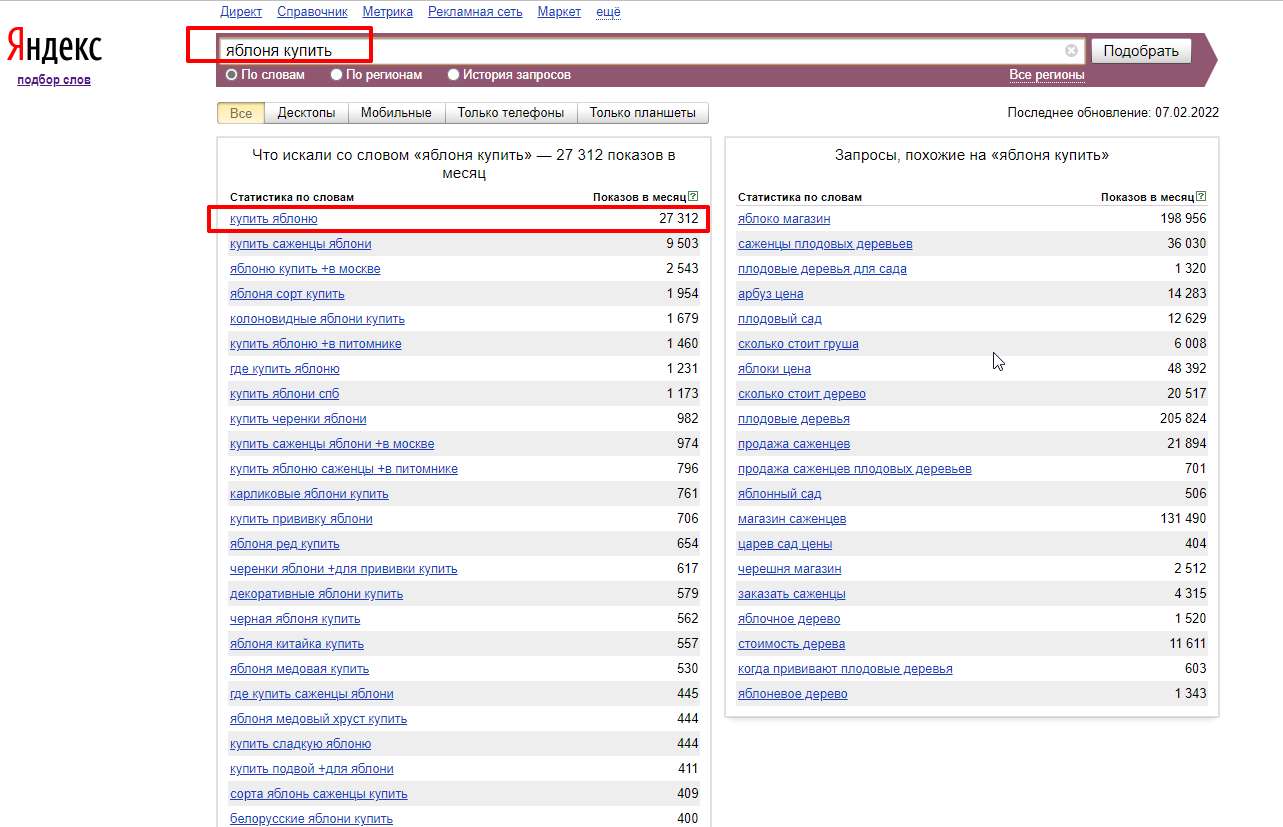Select the купить черенки яблони keyword

(x=298, y=419)
